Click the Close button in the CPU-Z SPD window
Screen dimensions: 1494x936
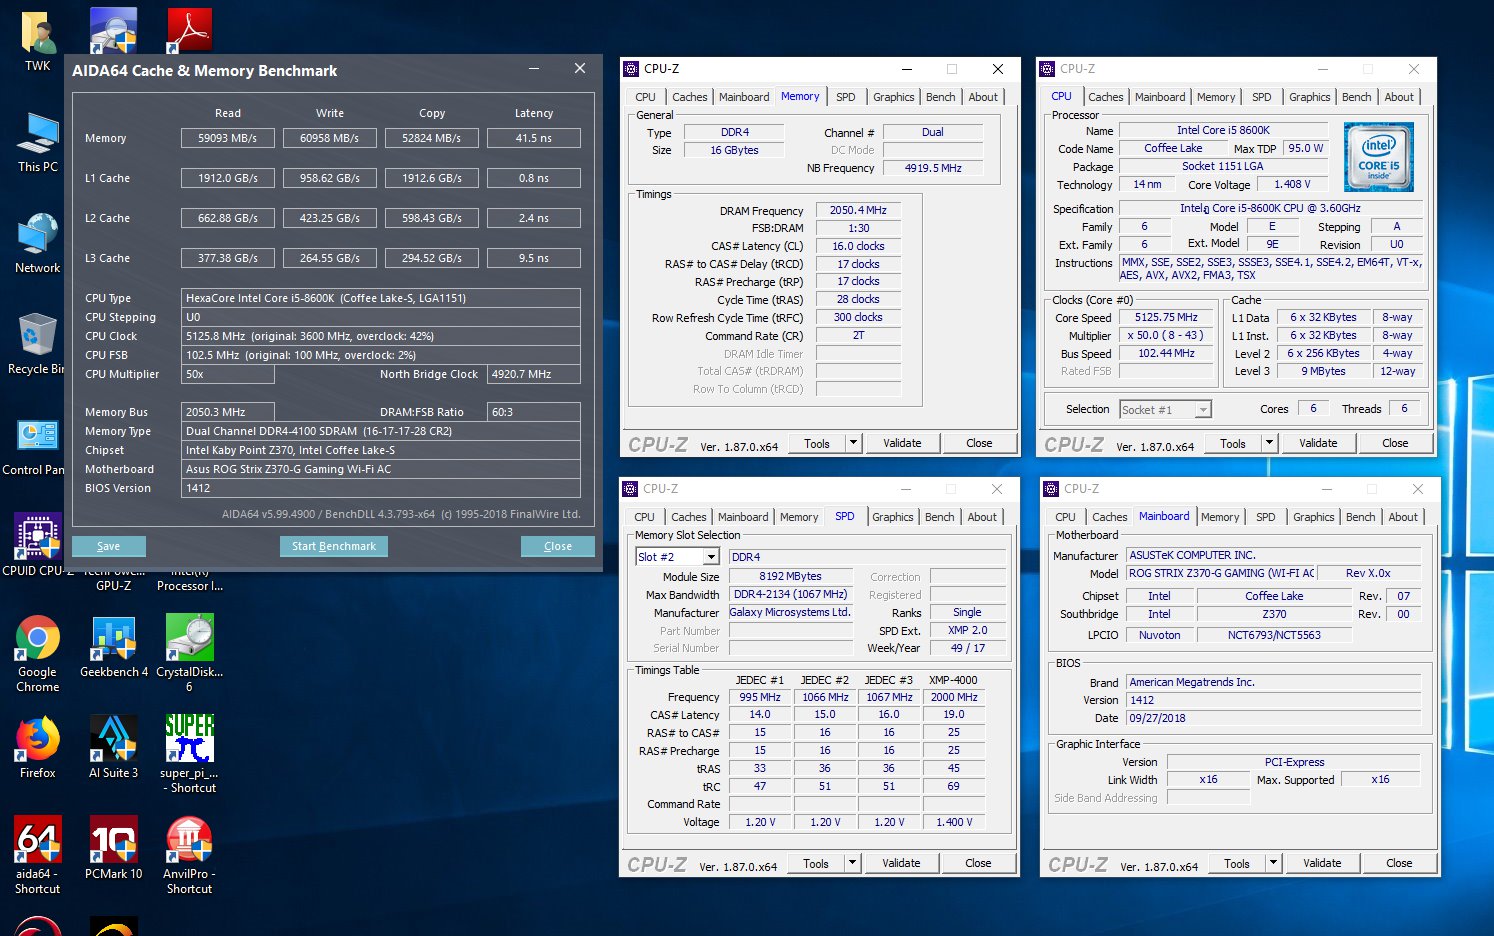pos(978,863)
